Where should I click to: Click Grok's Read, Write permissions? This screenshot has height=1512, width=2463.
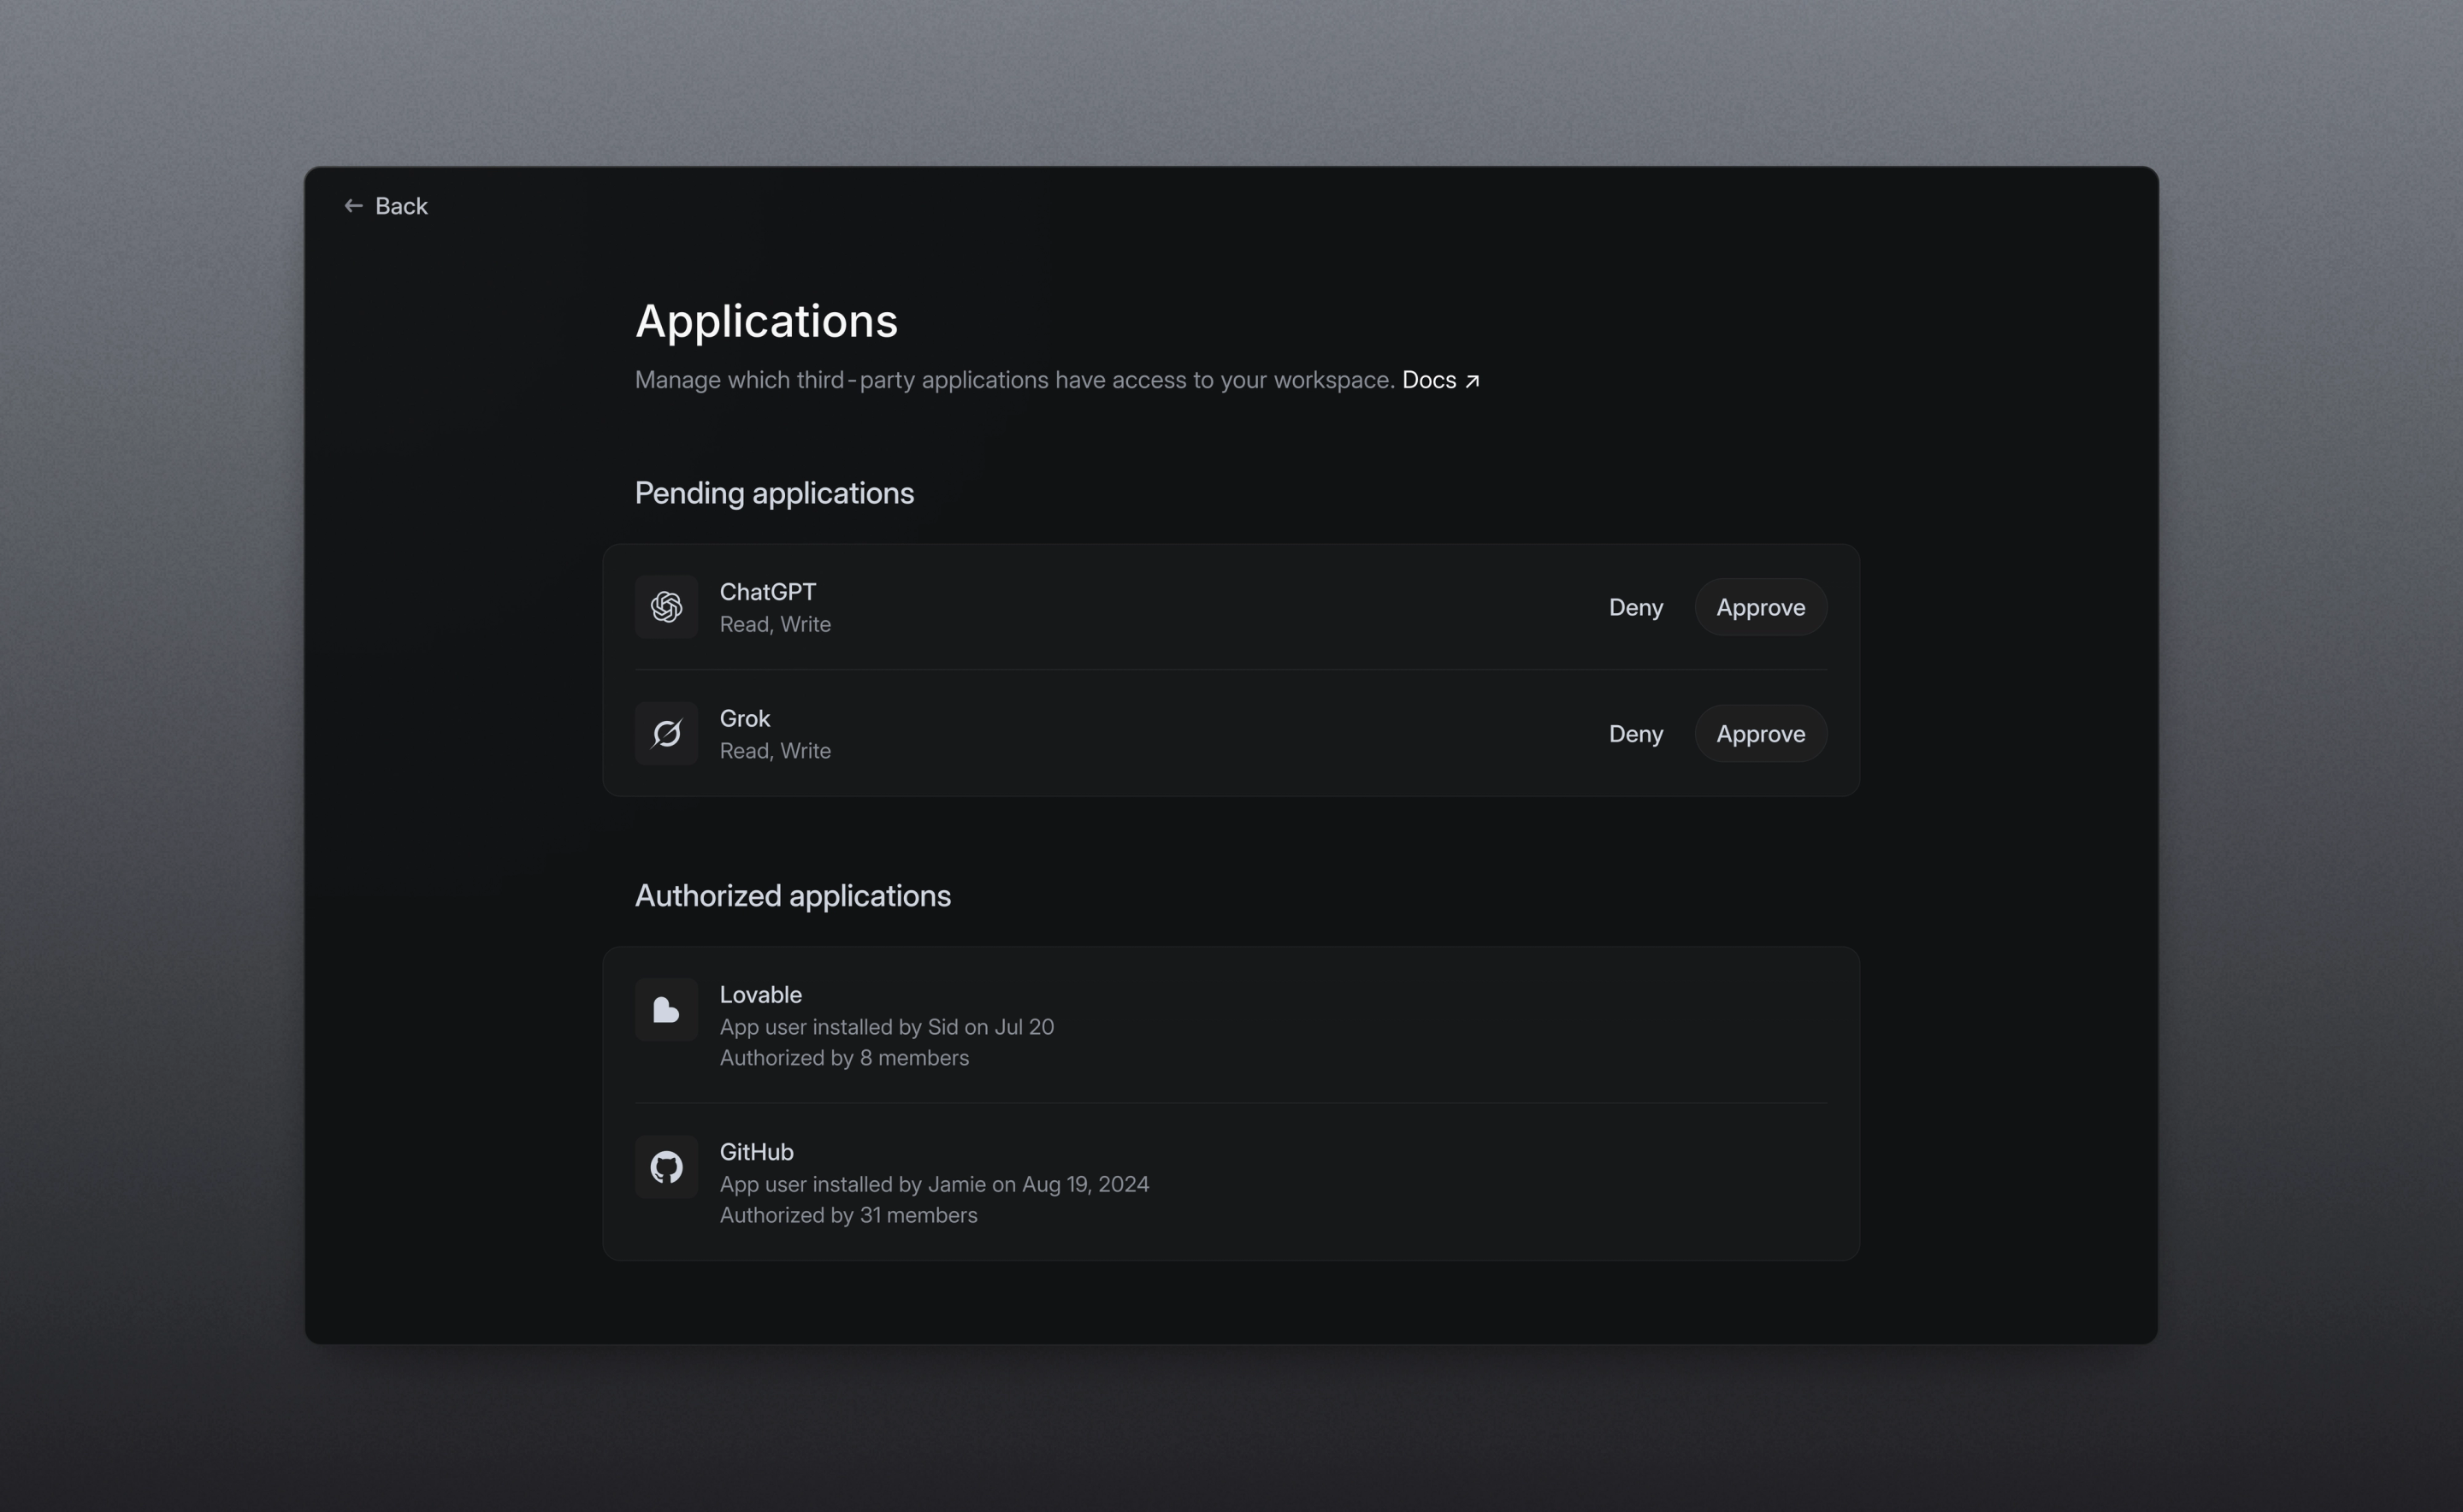775,751
